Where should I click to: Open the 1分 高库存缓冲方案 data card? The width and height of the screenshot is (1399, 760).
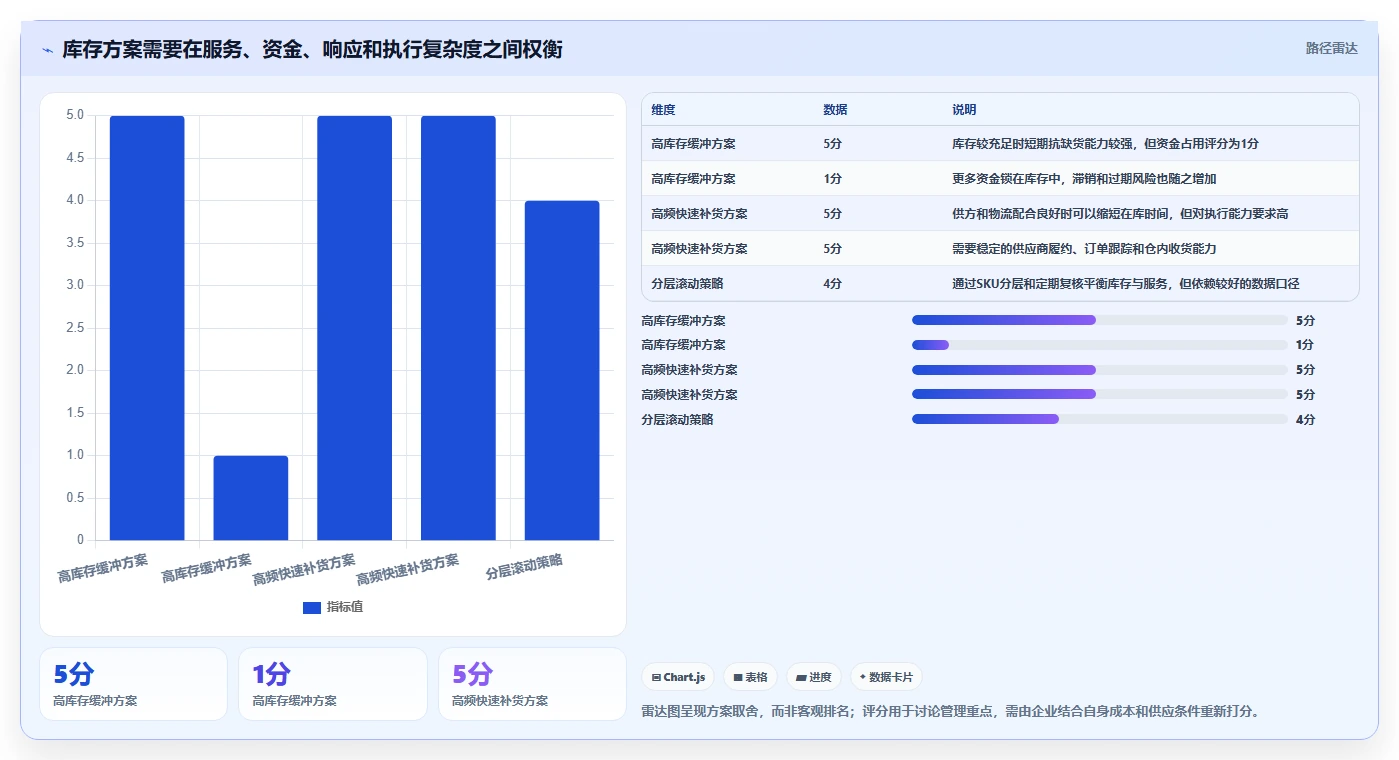[332, 684]
